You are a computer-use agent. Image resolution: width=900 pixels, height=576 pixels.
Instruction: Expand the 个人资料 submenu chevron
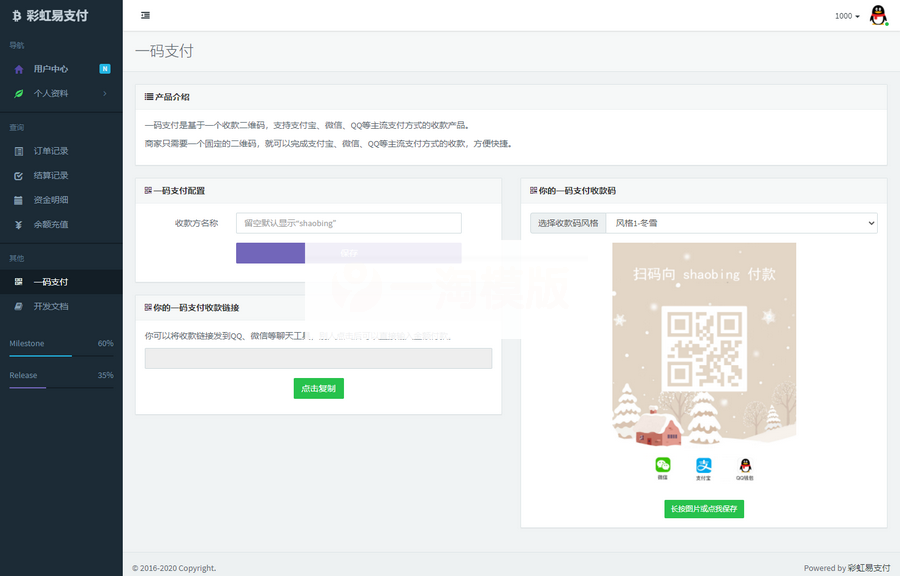(x=105, y=93)
